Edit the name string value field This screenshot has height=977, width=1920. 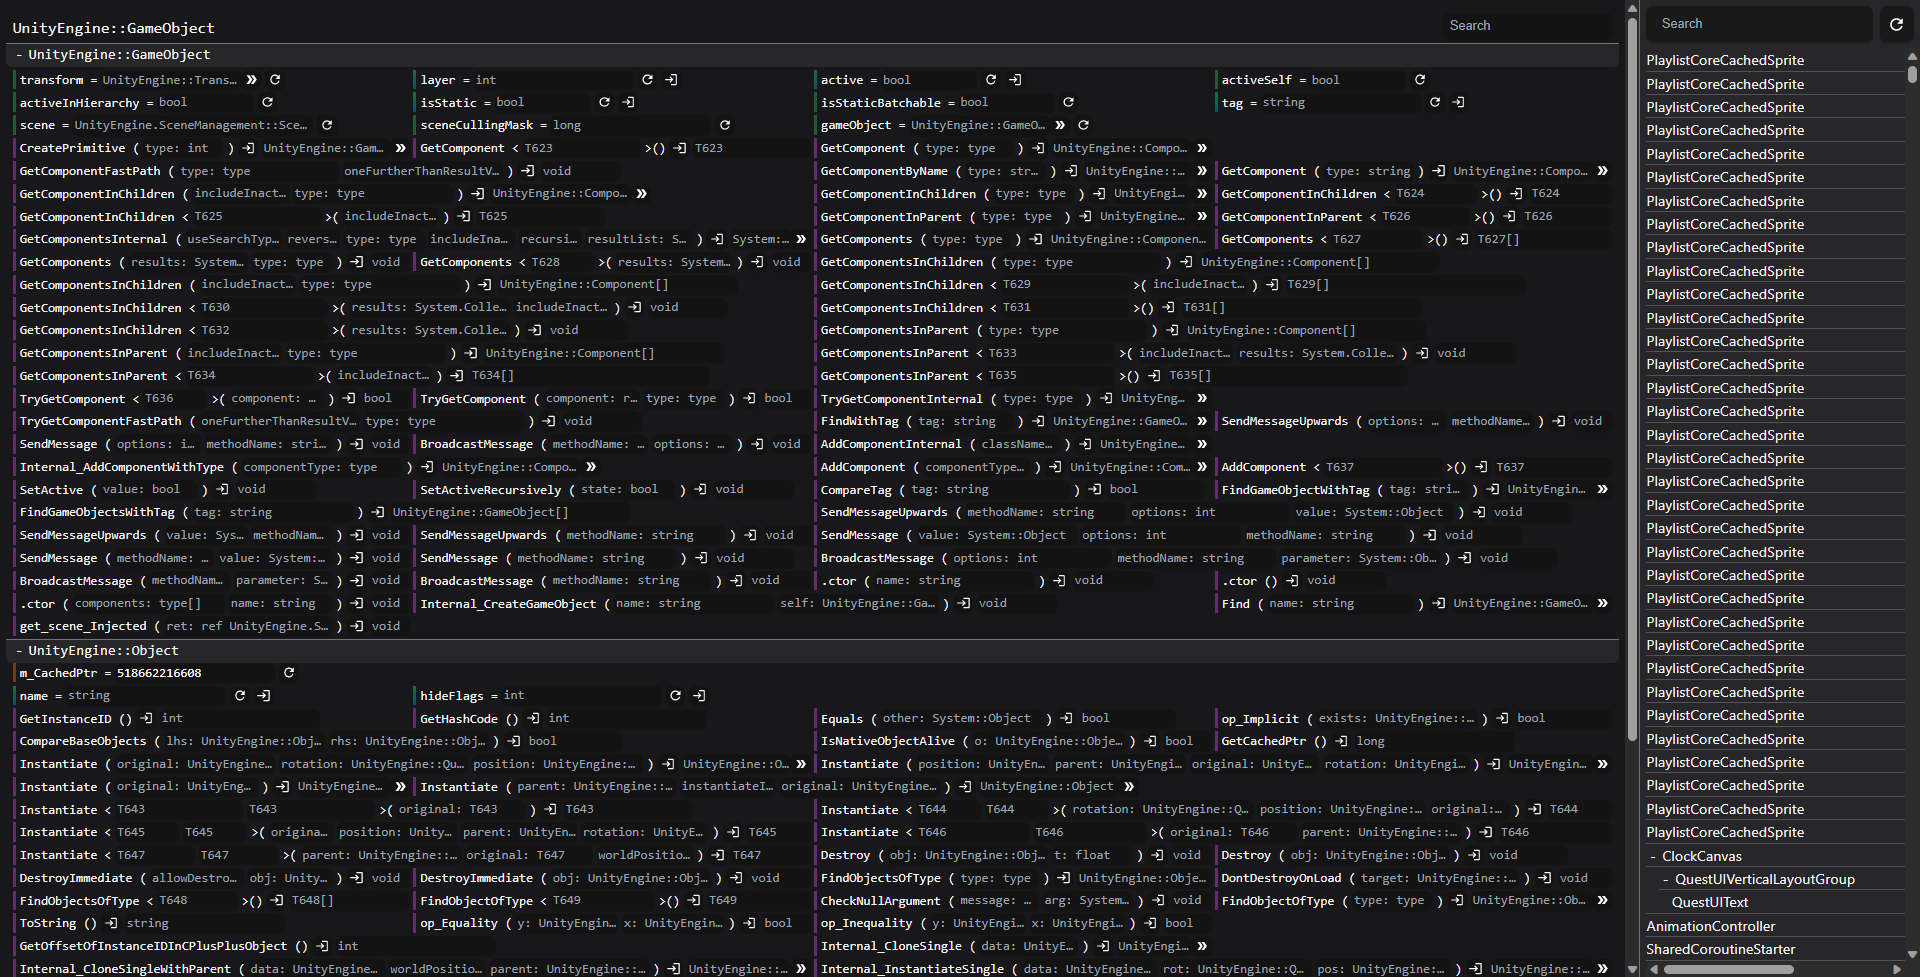pos(147,695)
